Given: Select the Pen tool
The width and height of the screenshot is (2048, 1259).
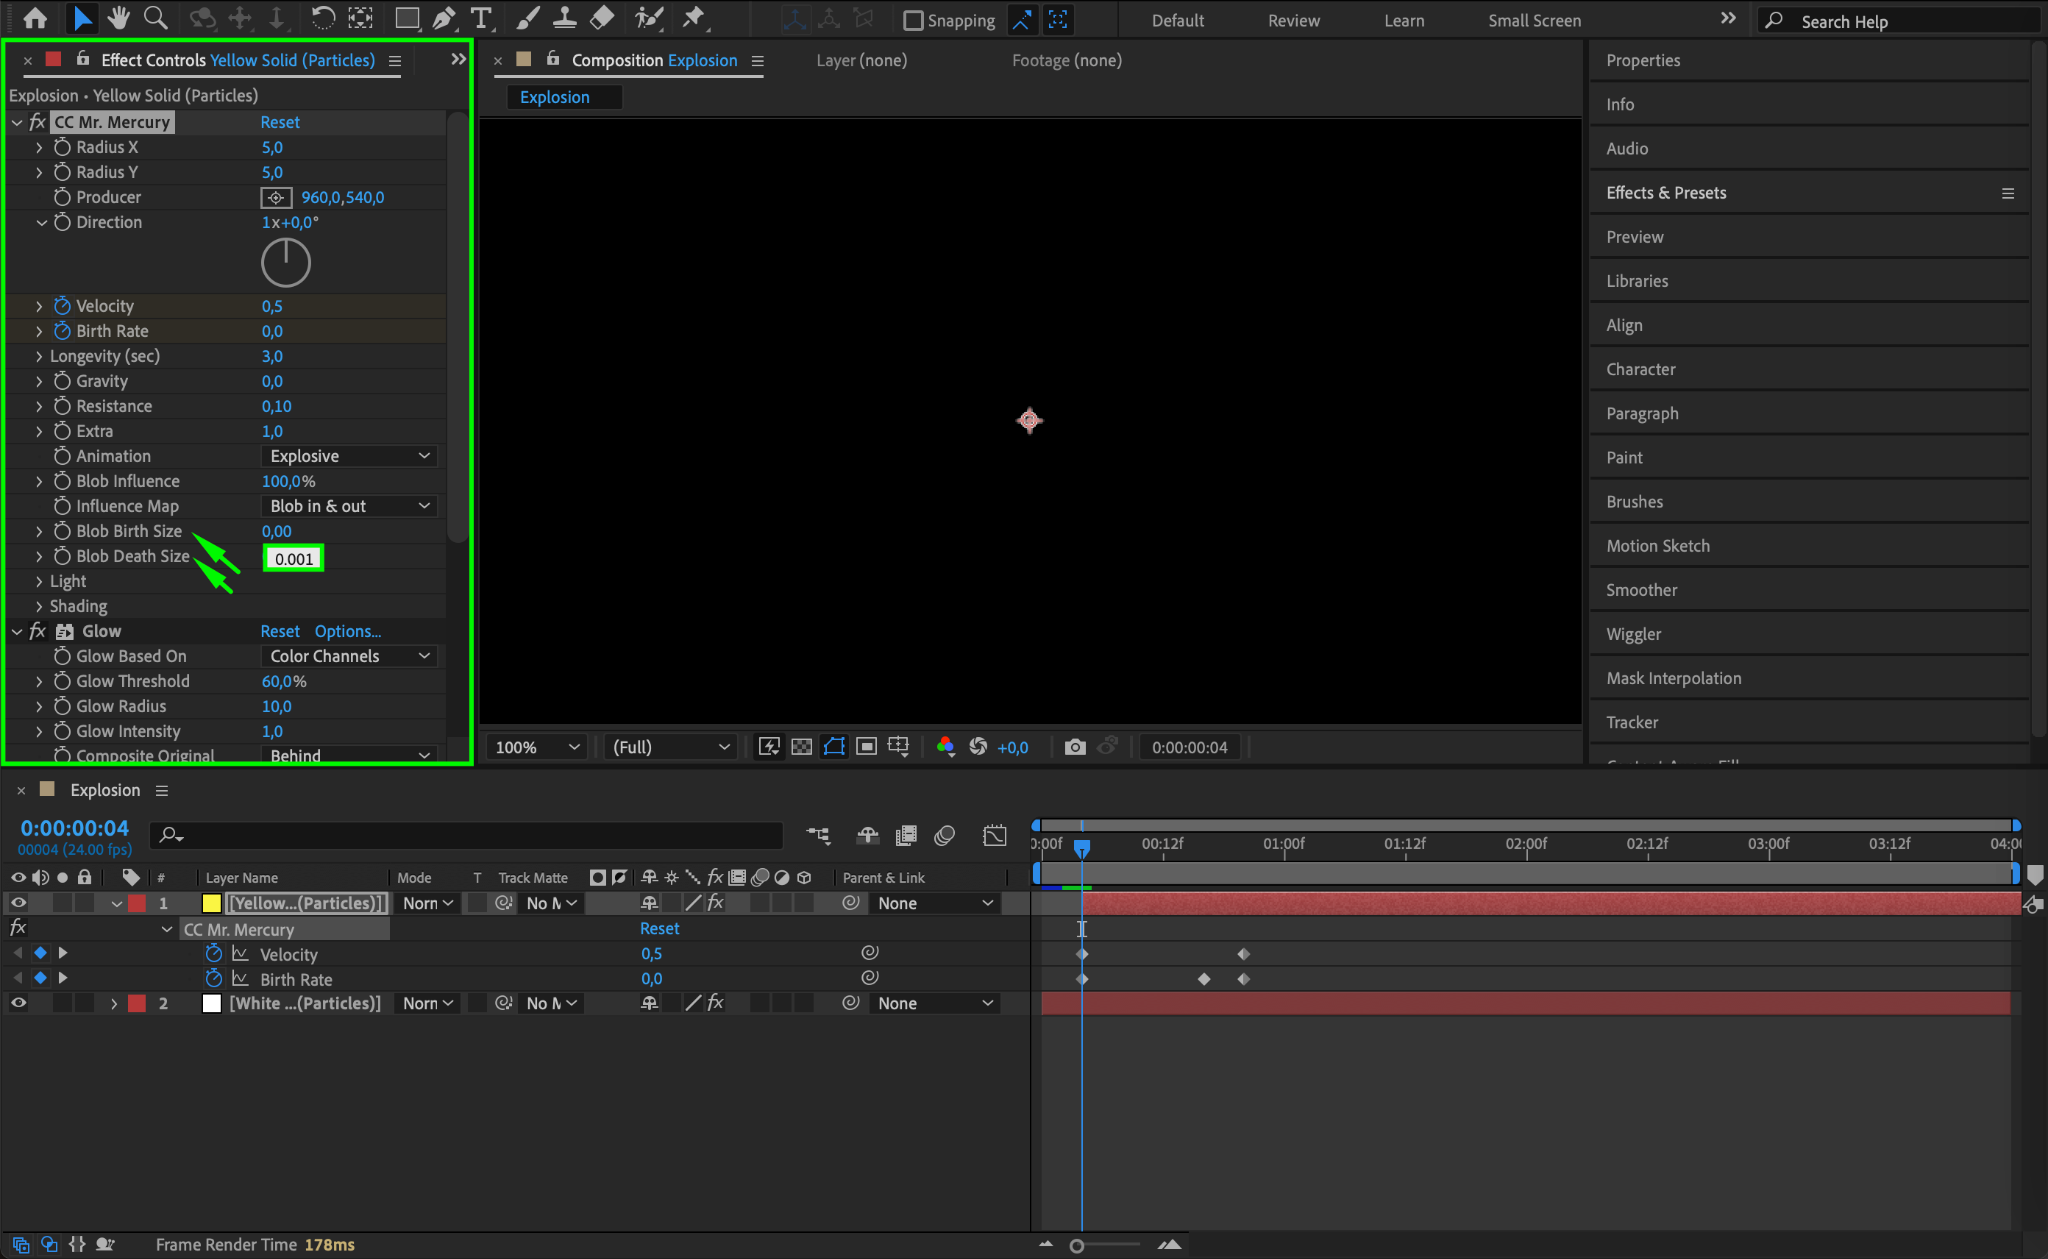Looking at the screenshot, I should (x=444, y=18).
